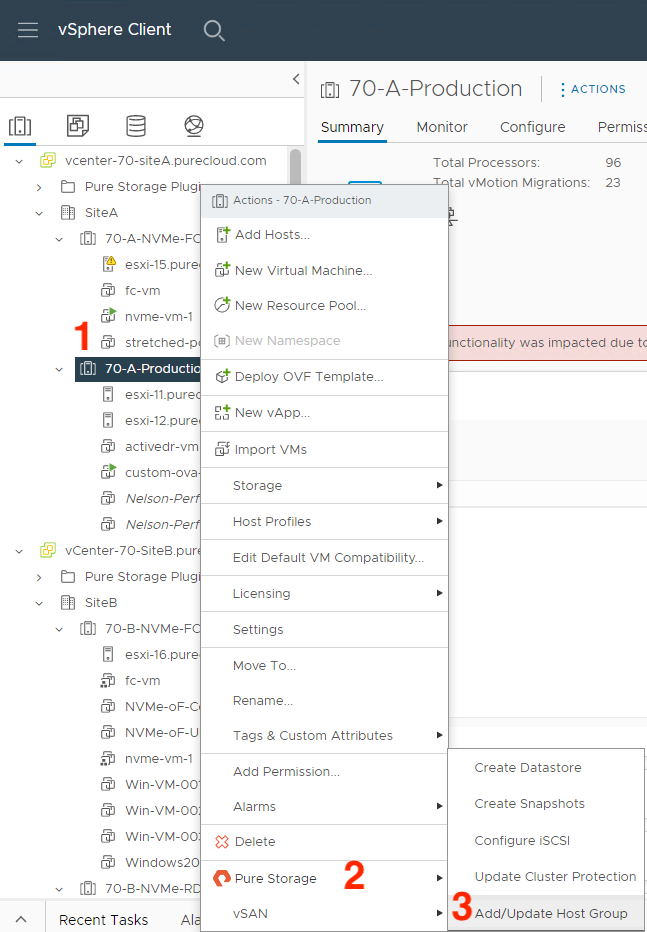
Task: Select Settings in the context menu
Action: tap(324, 629)
